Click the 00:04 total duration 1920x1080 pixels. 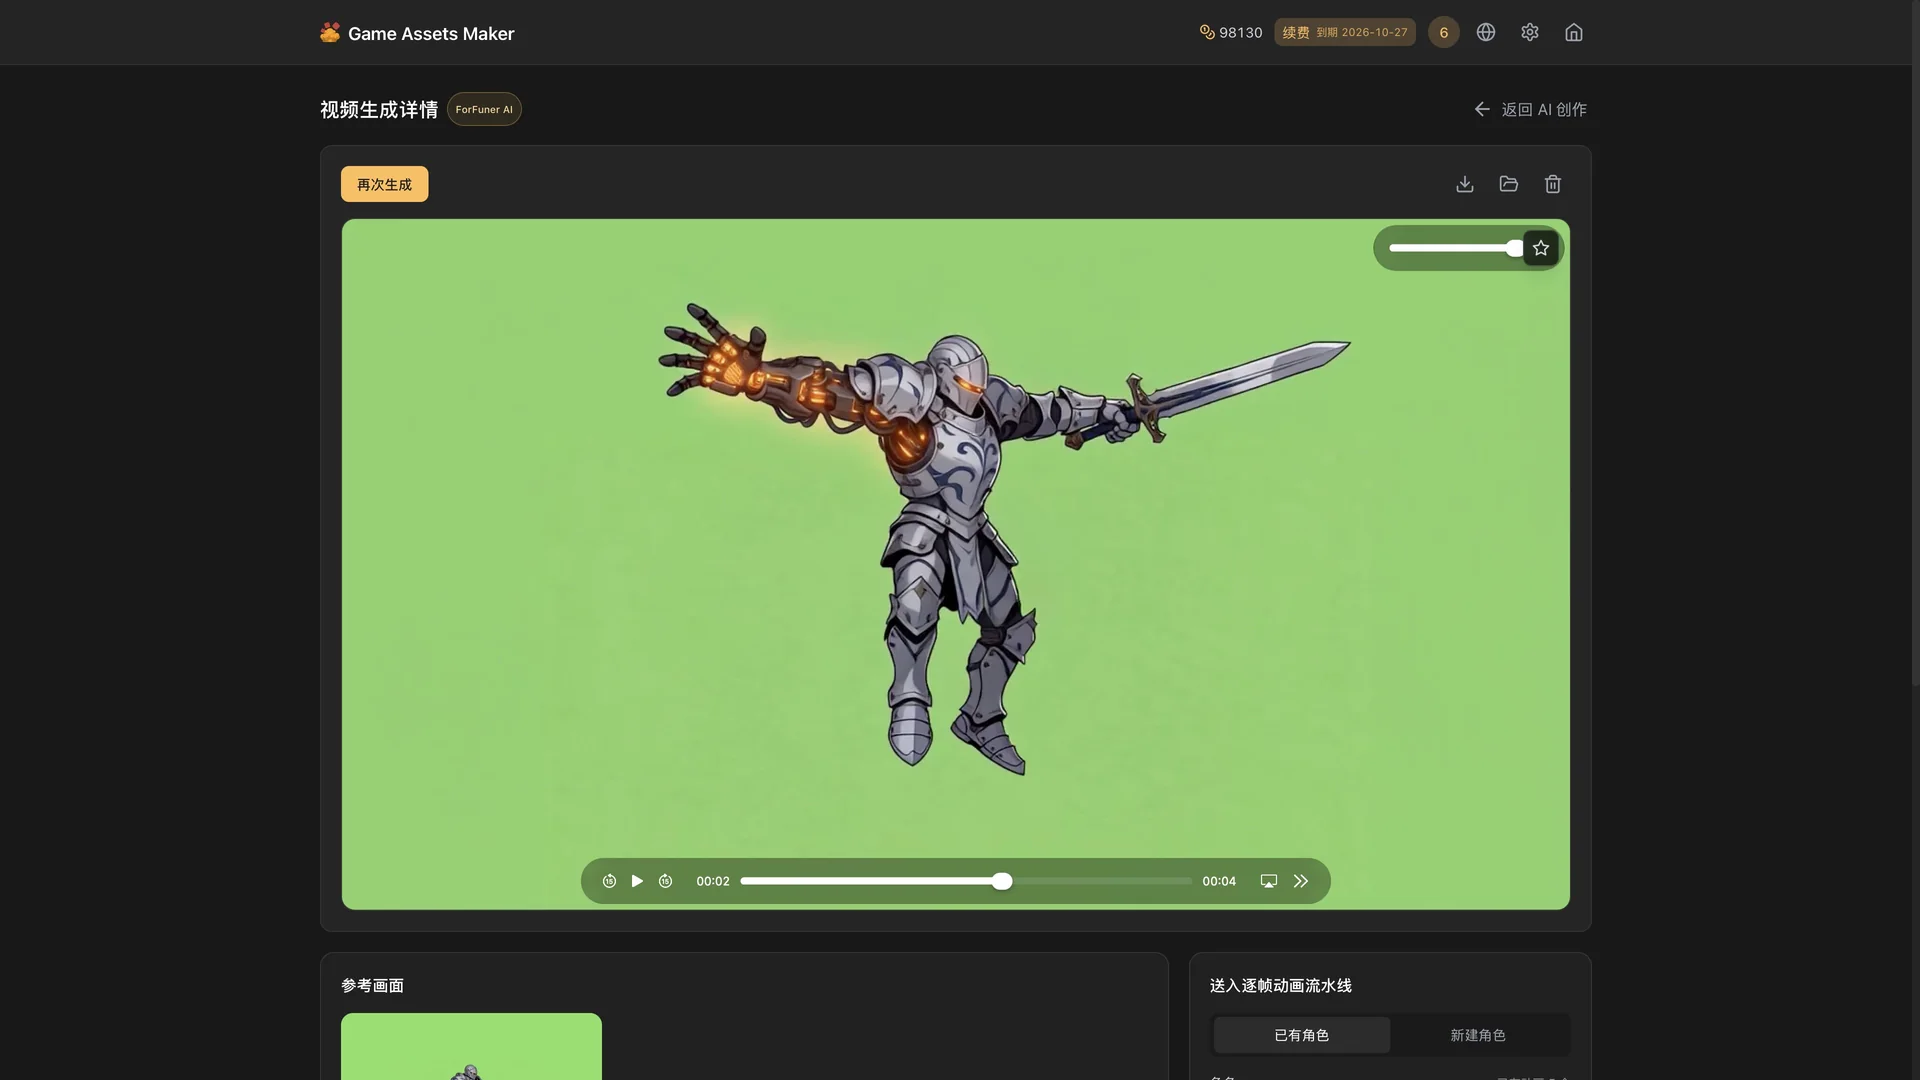[1219, 881]
